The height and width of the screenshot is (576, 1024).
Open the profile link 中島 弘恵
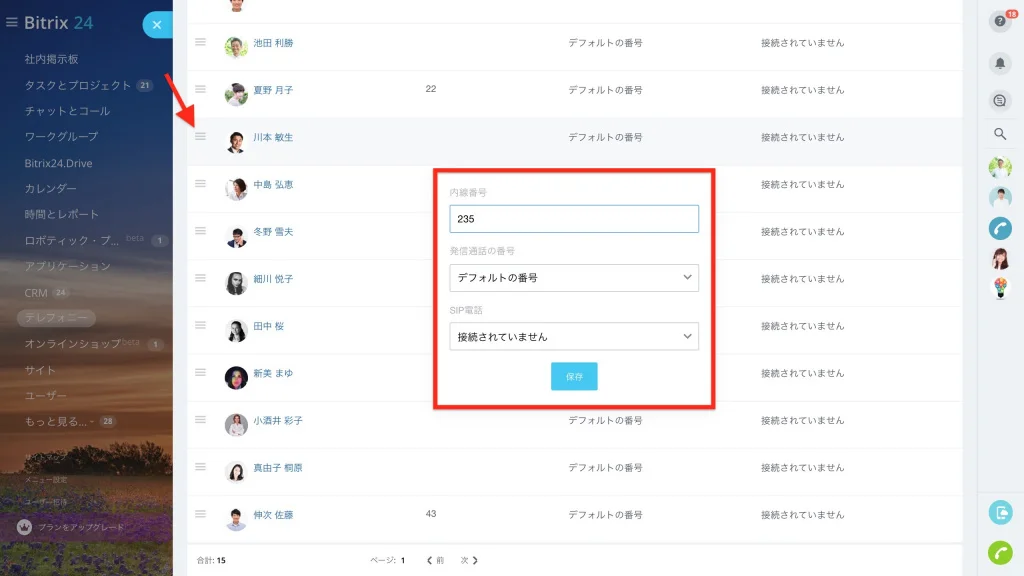(273, 184)
